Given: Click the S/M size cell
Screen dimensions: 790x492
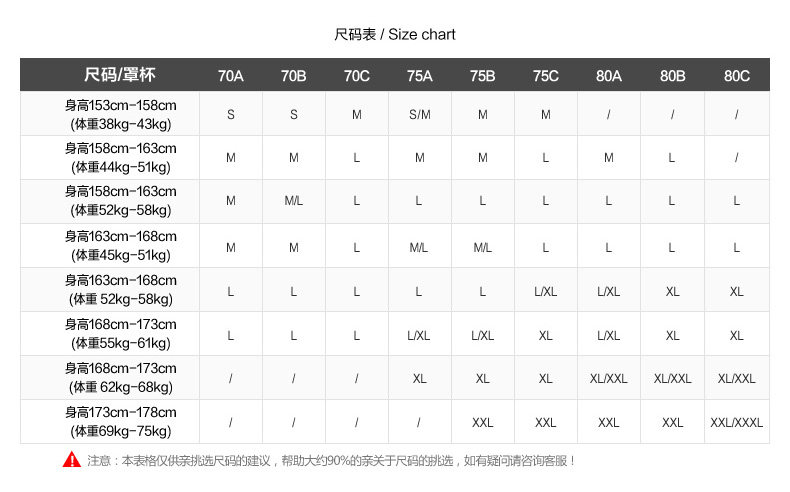Looking at the screenshot, I should pyautogui.click(x=419, y=114).
